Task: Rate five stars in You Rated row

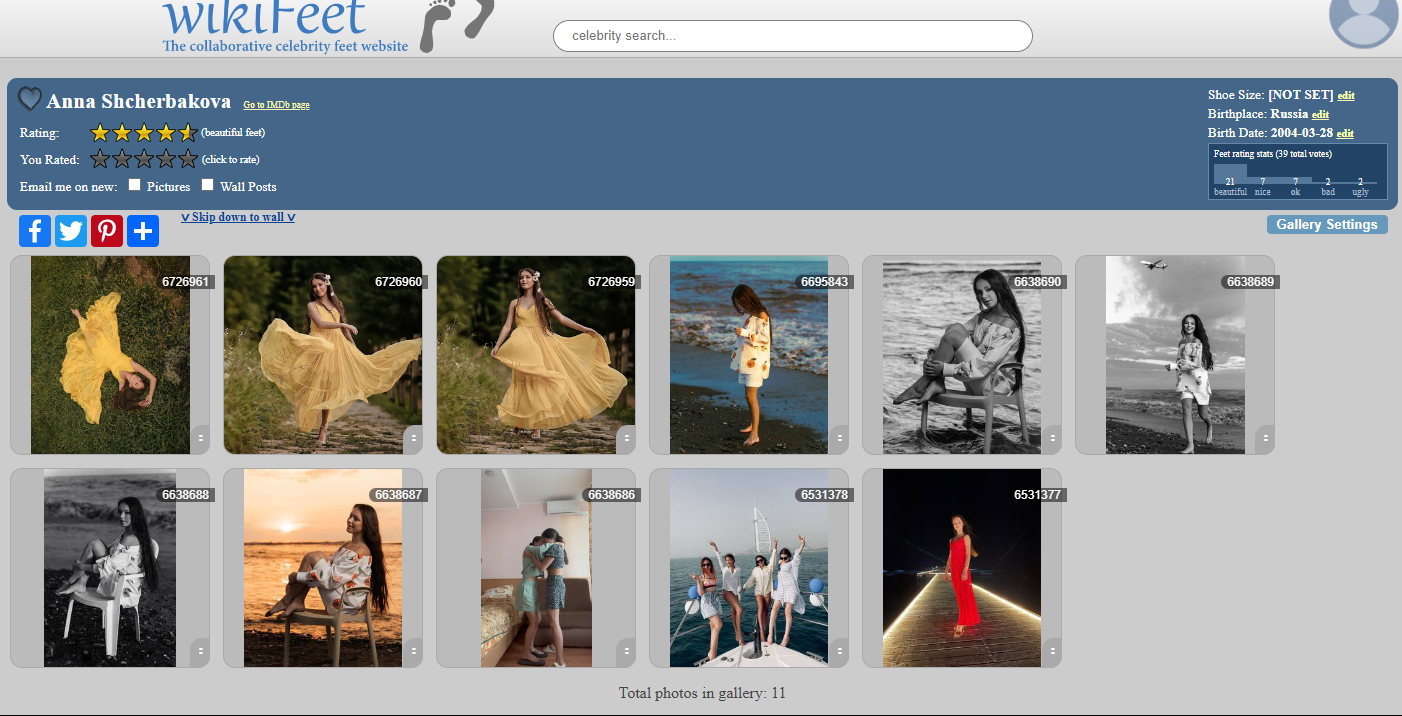Action: pyautogui.click(x=188, y=159)
